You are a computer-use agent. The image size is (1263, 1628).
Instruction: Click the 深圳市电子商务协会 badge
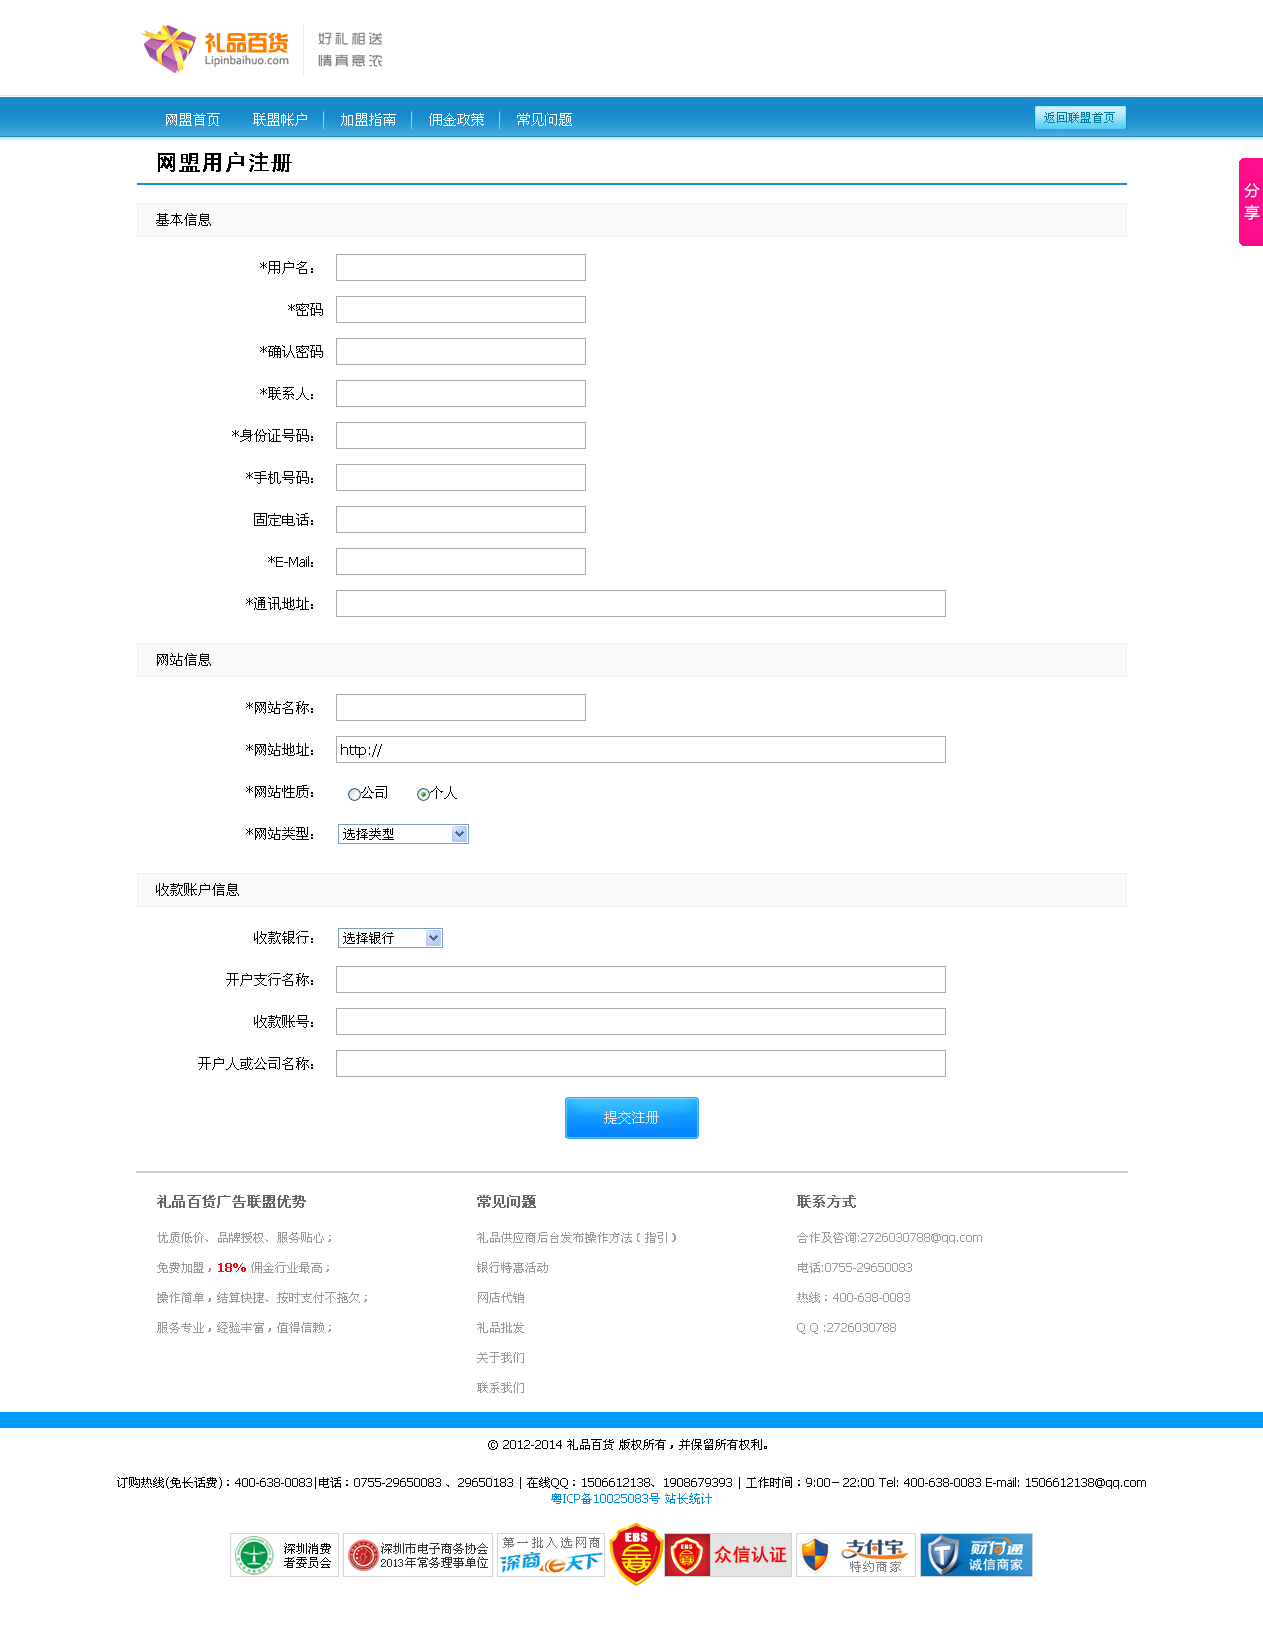(x=418, y=1555)
